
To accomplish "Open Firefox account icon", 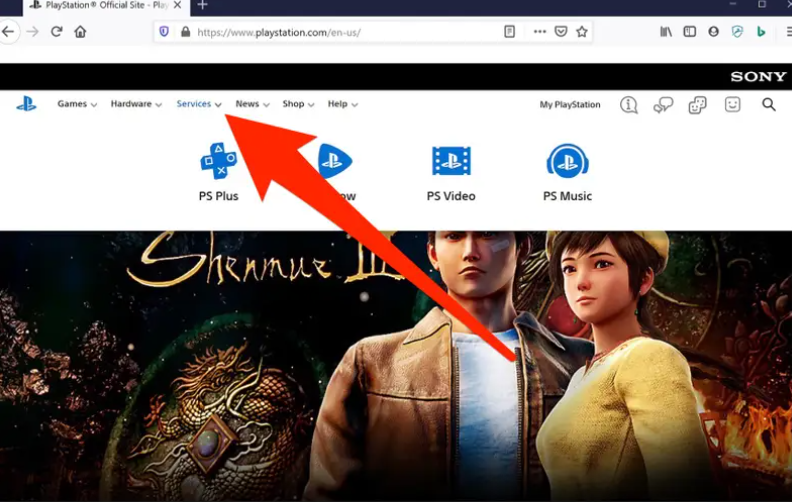I will point(713,32).
